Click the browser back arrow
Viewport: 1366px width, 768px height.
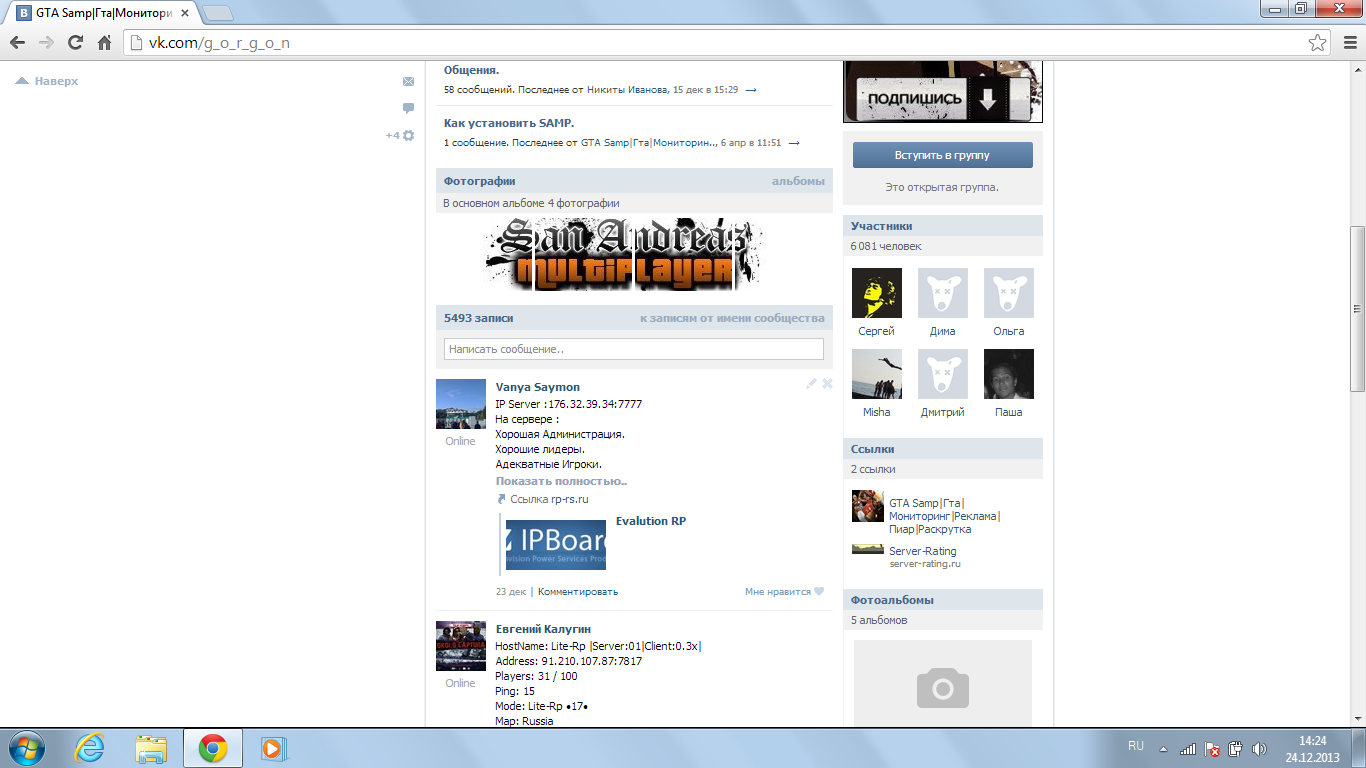click(x=17, y=43)
